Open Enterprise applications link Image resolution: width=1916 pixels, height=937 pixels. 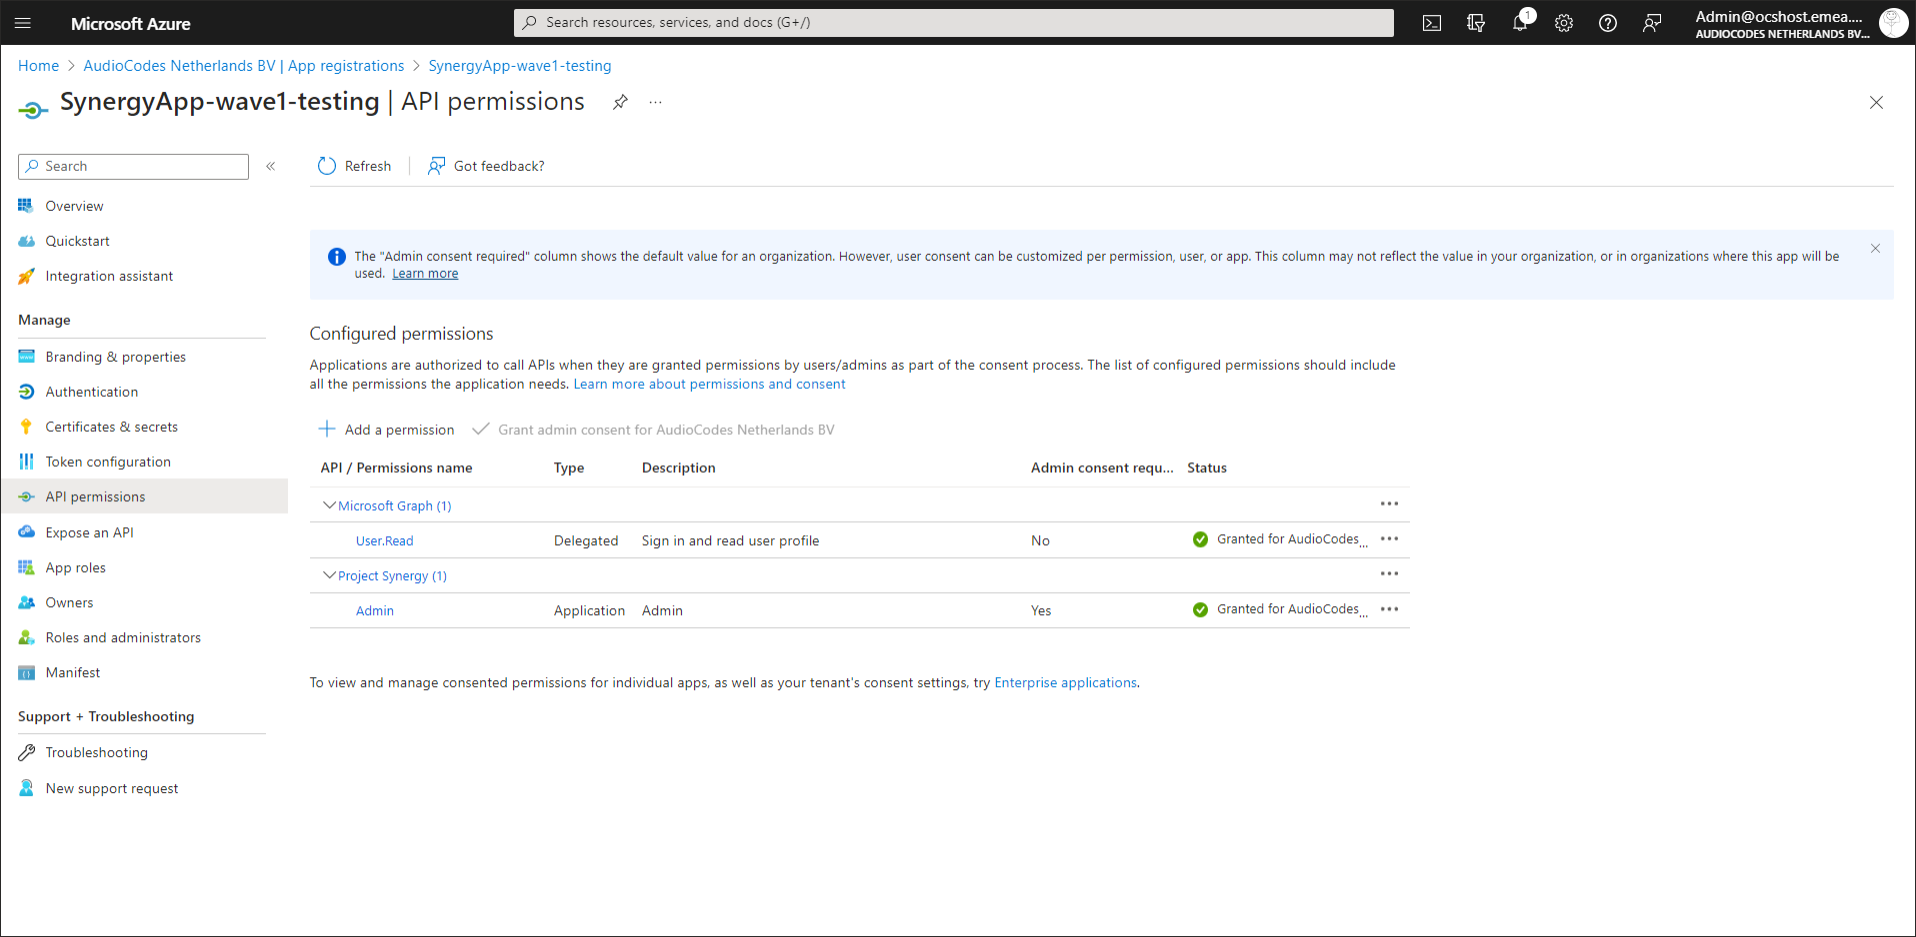click(x=1065, y=683)
